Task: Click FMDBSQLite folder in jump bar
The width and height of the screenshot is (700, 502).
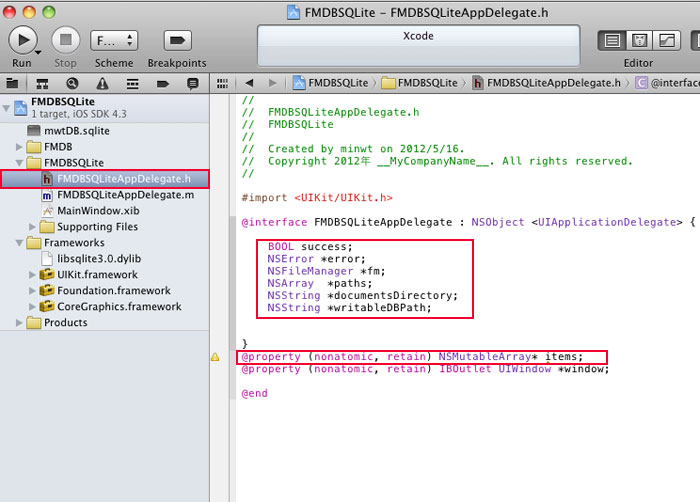Action: (x=420, y=83)
